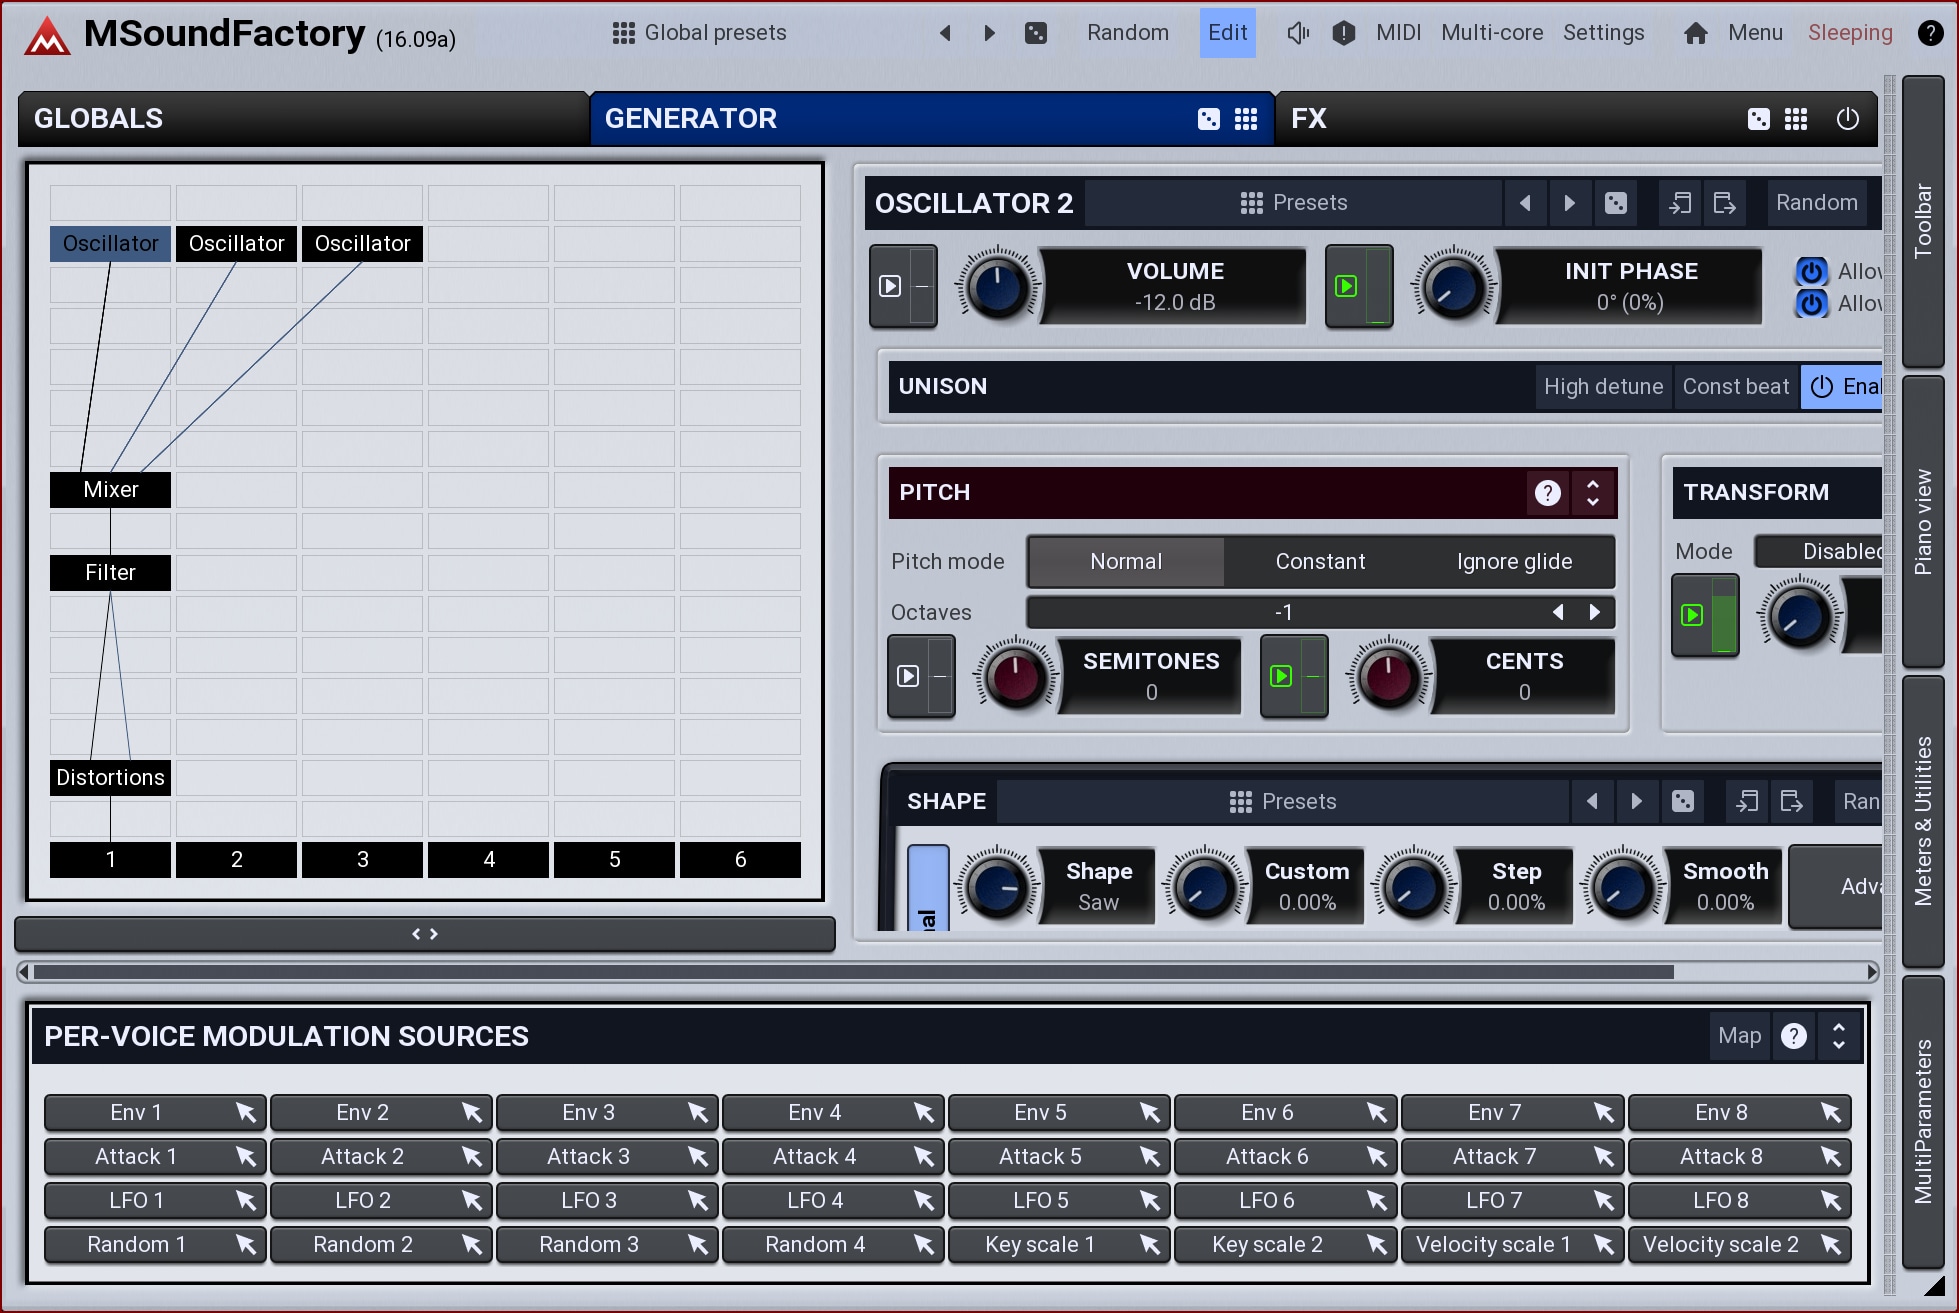Toggle the FX power icon
This screenshot has width=1959, height=1313.
(x=1847, y=119)
